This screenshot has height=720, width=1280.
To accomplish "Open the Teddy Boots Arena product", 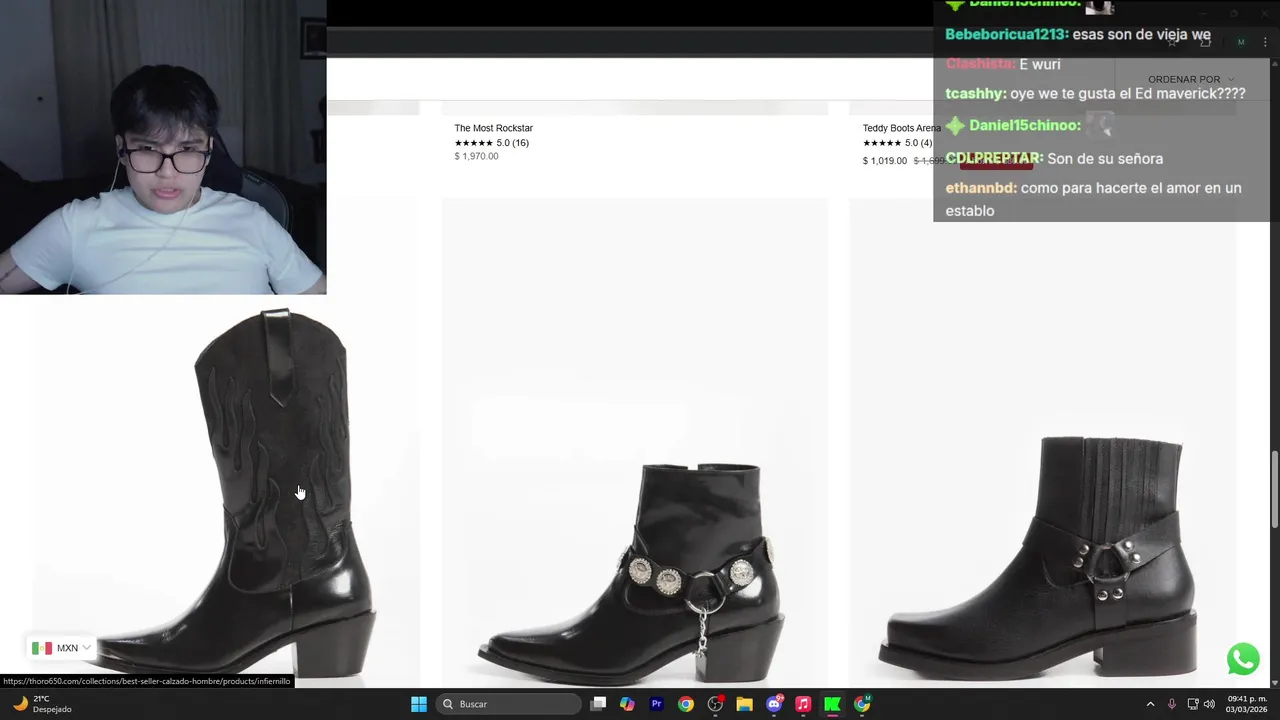I will [x=901, y=128].
